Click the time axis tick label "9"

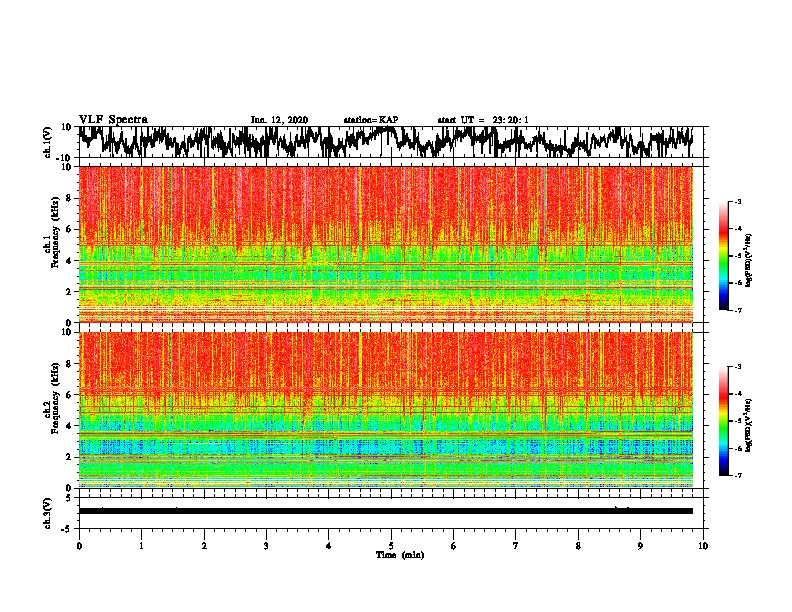[x=640, y=546]
